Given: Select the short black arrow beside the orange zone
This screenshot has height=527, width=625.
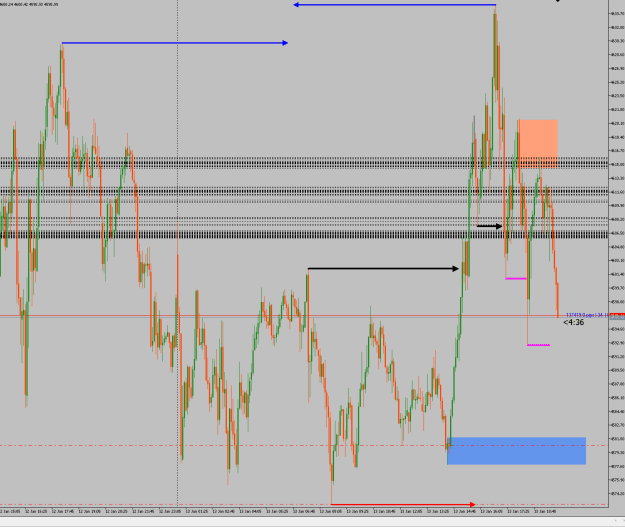Looking at the screenshot, I should coord(489,226).
